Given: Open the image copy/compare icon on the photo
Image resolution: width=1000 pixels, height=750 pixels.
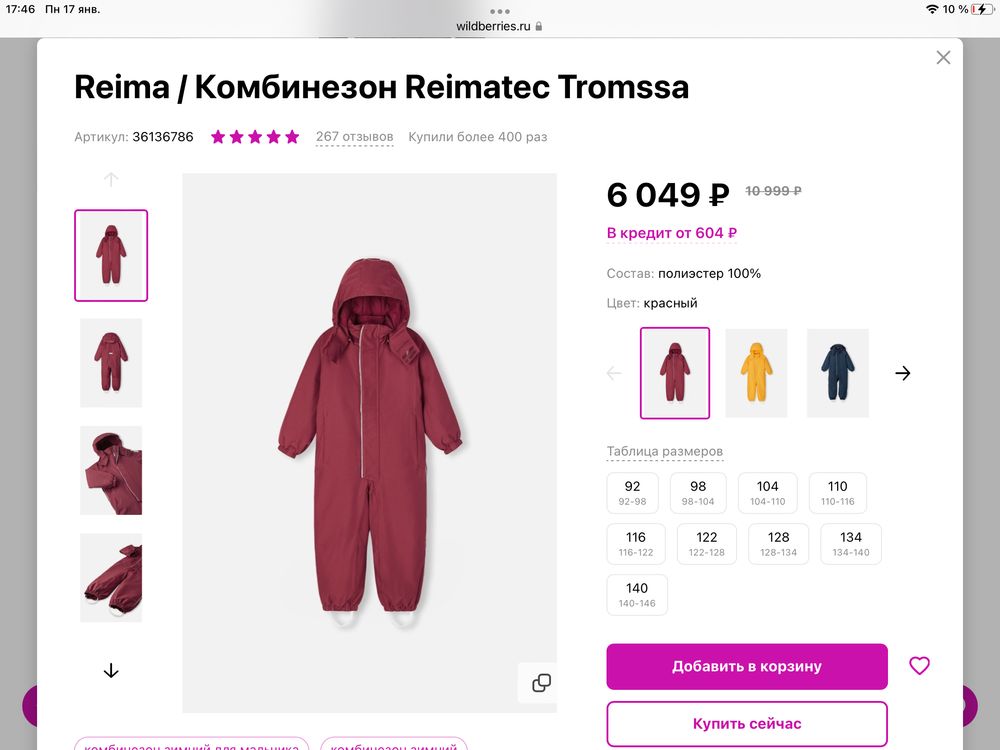Looking at the screenshot, I should click(x=540, y=683).
